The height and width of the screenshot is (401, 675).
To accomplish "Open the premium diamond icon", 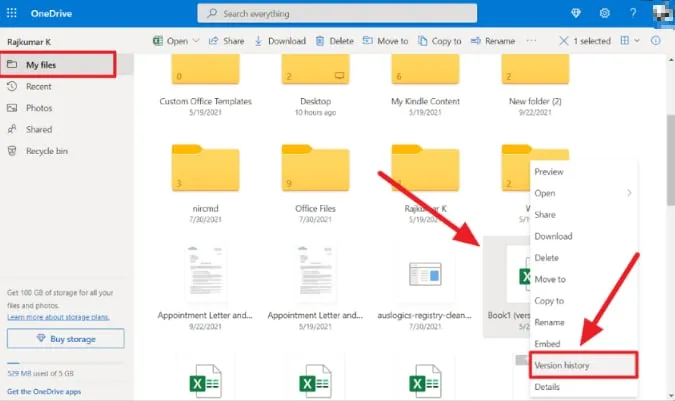I will coord(576,13).
